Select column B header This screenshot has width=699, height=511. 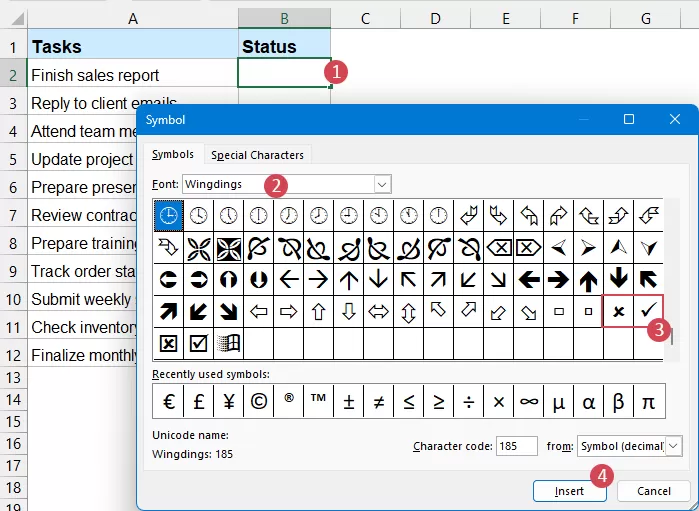[284, 18]
